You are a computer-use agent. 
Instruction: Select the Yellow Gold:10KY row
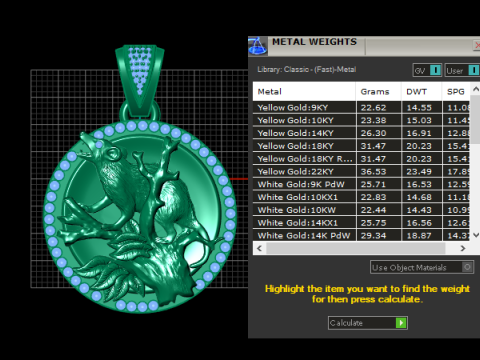(361, 120)
